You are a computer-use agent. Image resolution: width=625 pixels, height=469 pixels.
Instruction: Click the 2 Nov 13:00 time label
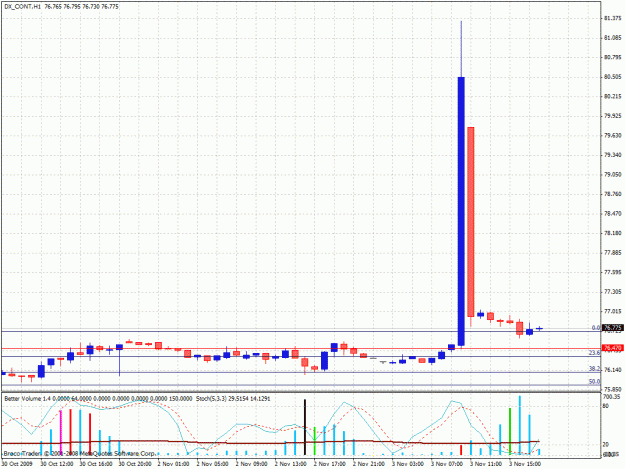(x=291, y=464)
